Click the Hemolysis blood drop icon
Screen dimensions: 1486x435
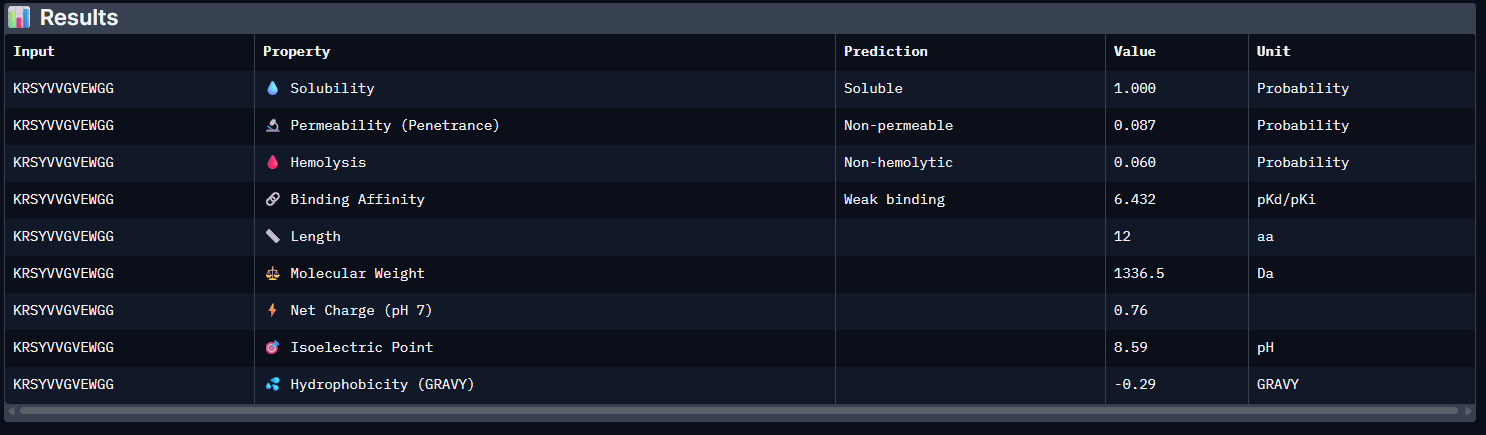272,162
